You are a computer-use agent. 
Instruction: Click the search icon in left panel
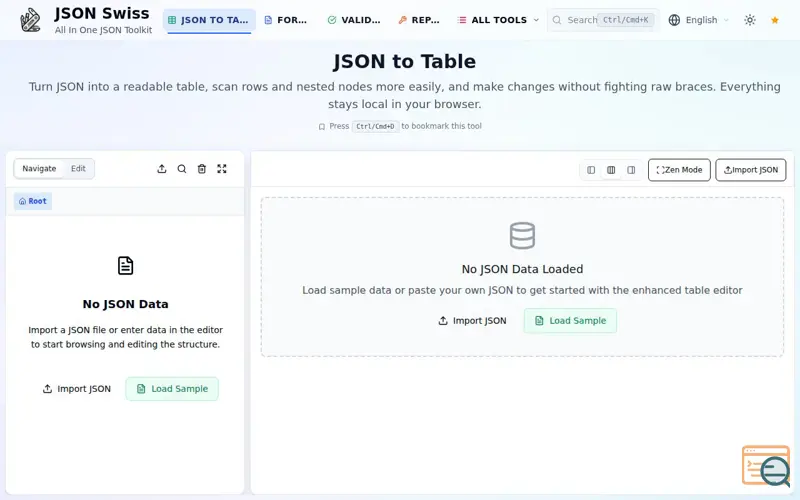(182, 169)
